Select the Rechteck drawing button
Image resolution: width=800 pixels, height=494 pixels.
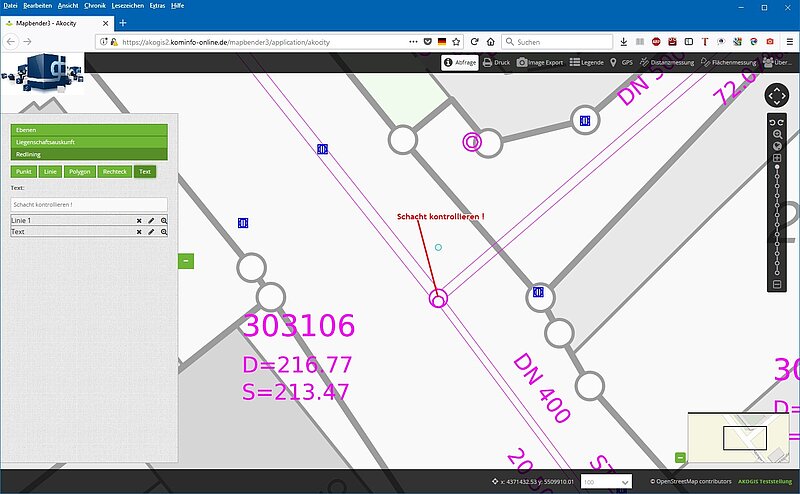point(115,172)
